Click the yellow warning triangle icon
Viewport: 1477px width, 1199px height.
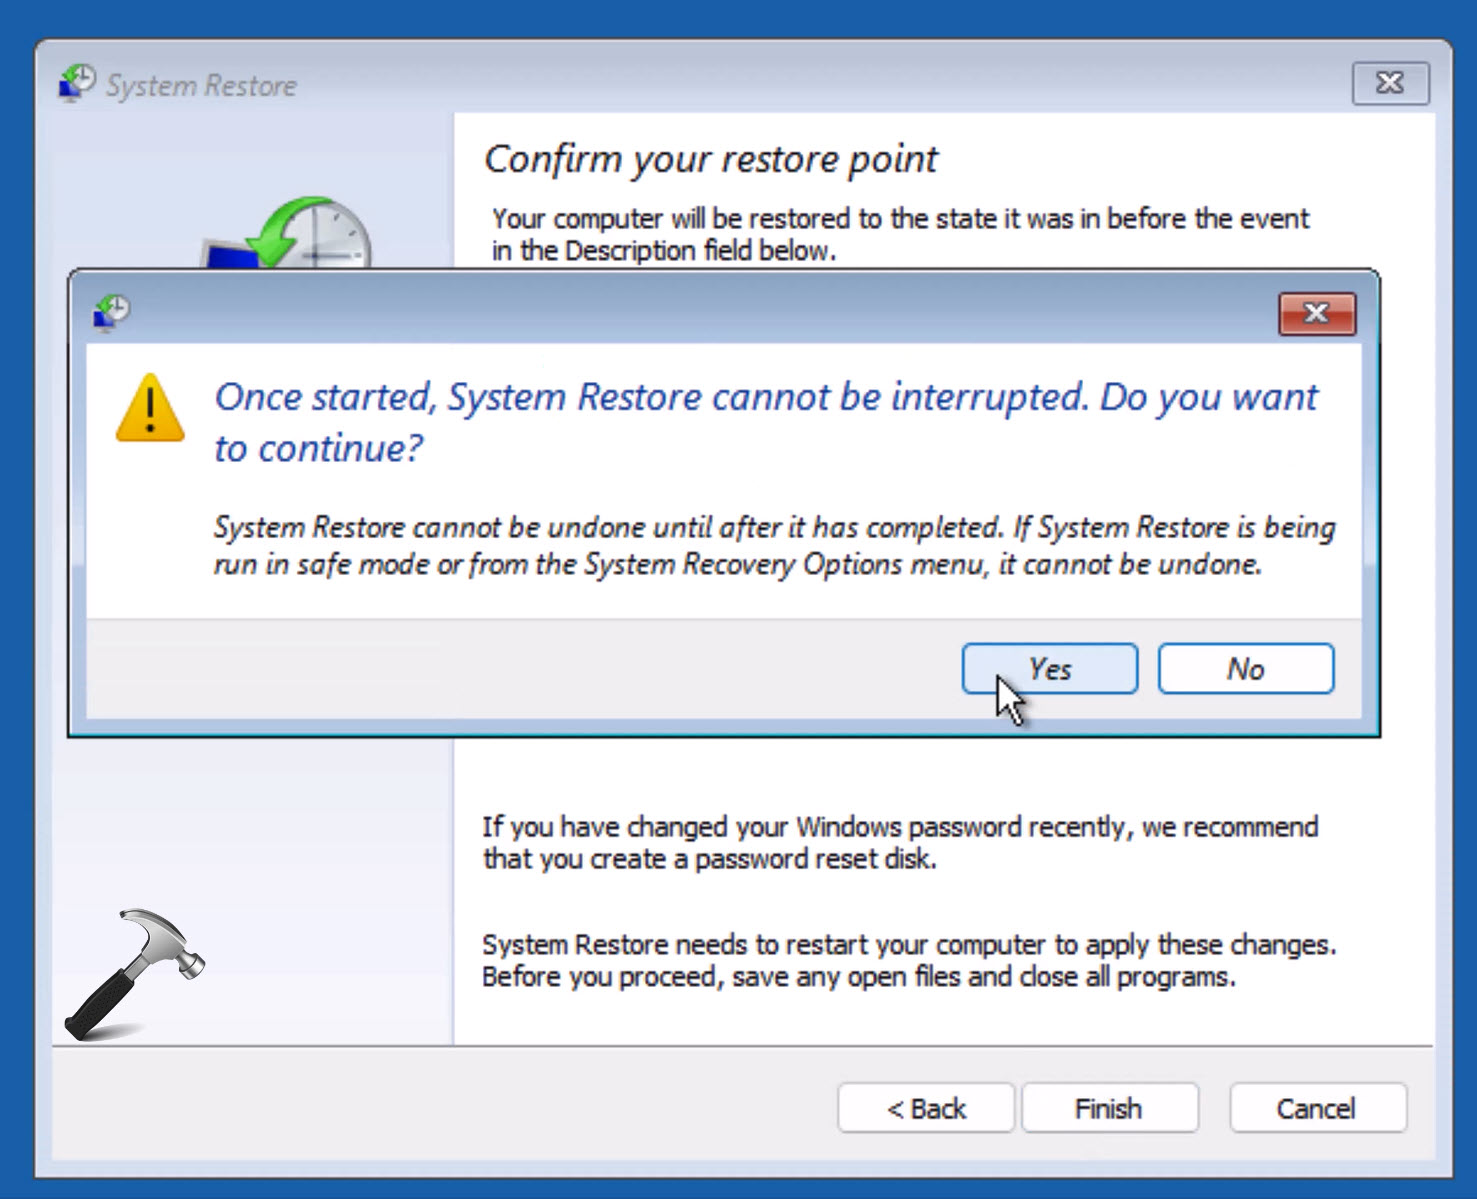click(x=150, y=409)
